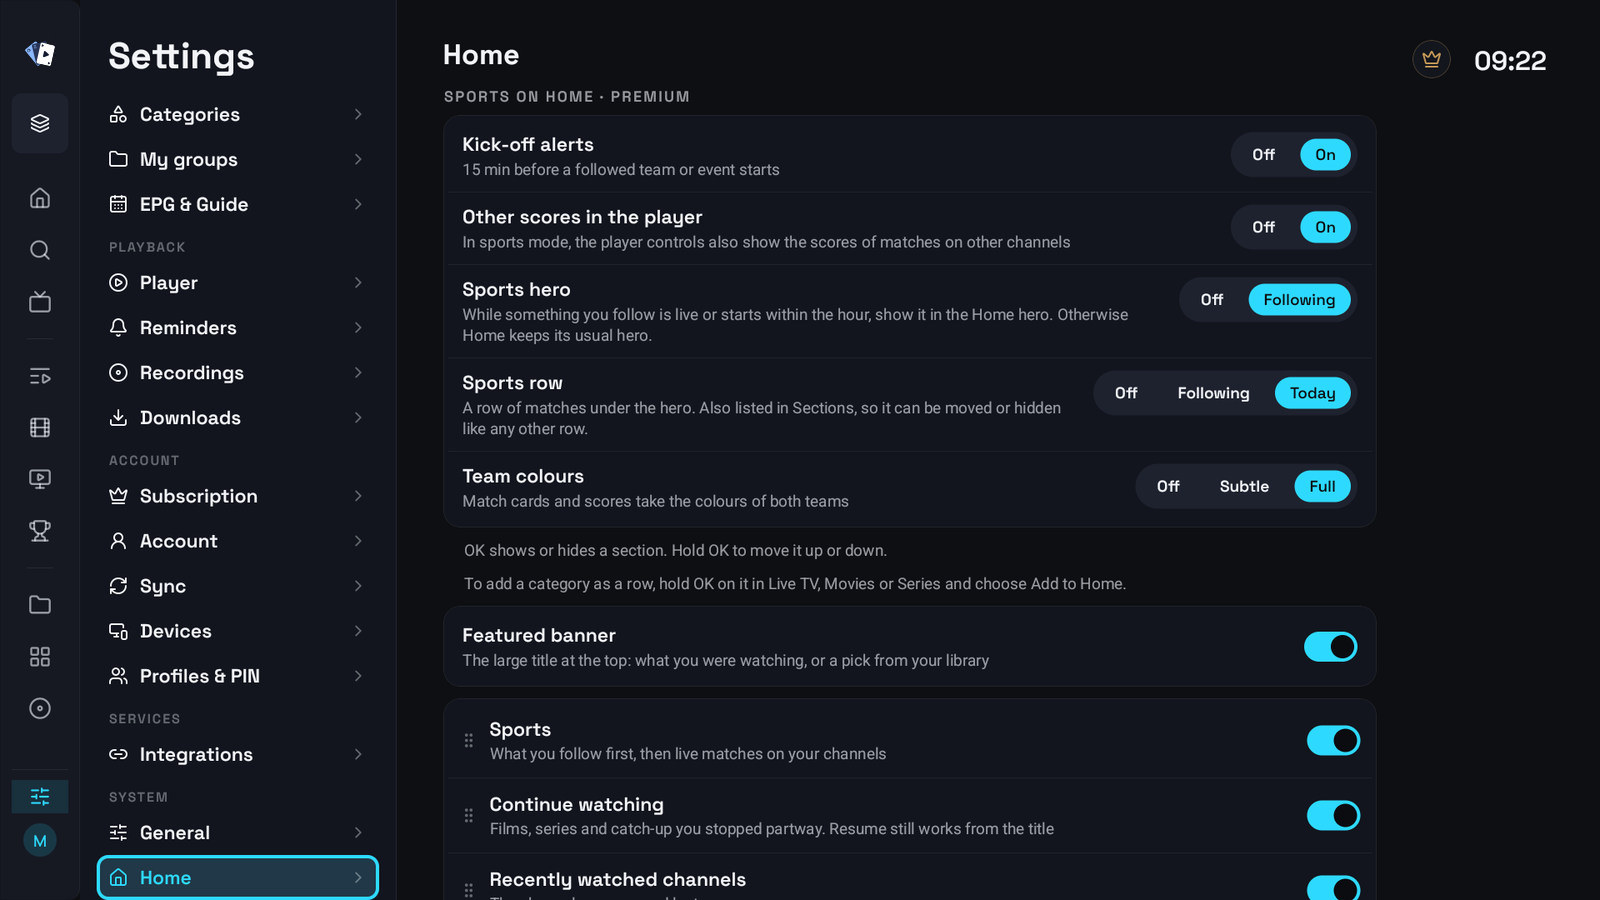Open search with the magnifier icon
This screenshot has width=1600, height=900.
40,250
